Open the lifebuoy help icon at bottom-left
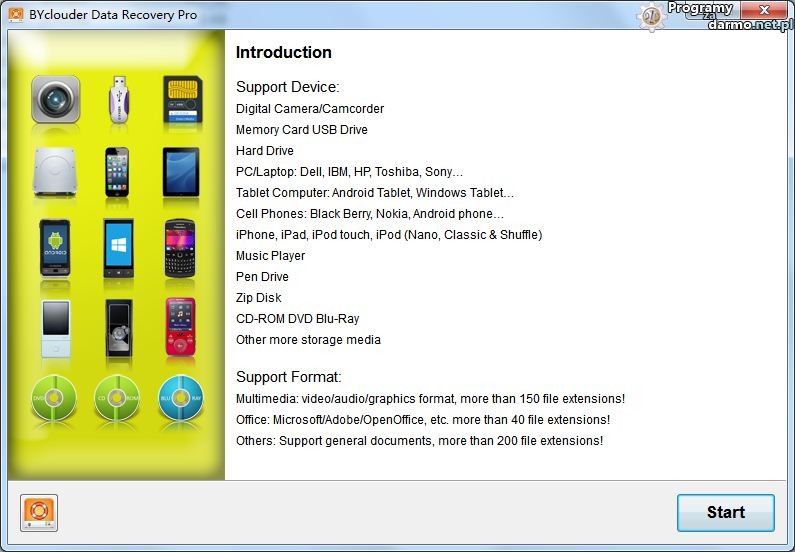The width and height of the screenshot is (795, 552). (39, 513)
